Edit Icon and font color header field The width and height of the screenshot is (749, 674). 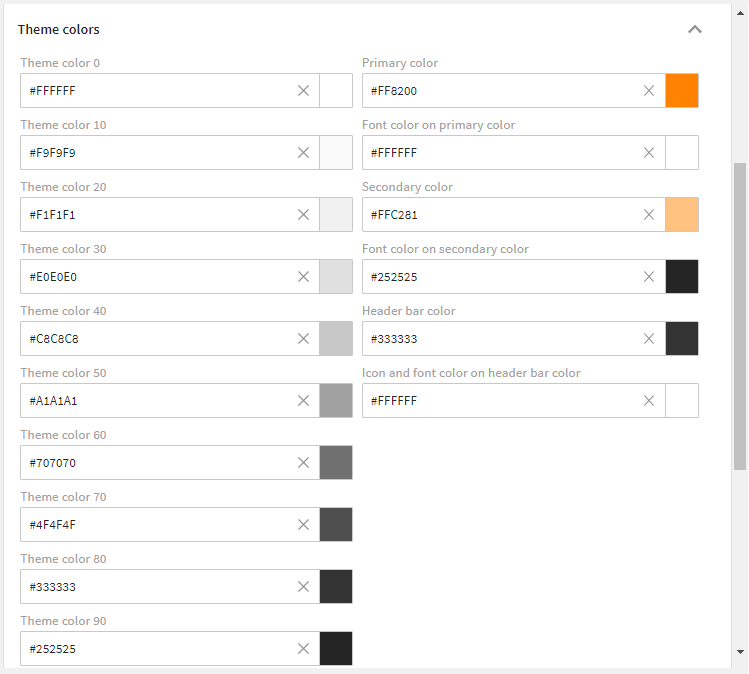click(500, 401)
